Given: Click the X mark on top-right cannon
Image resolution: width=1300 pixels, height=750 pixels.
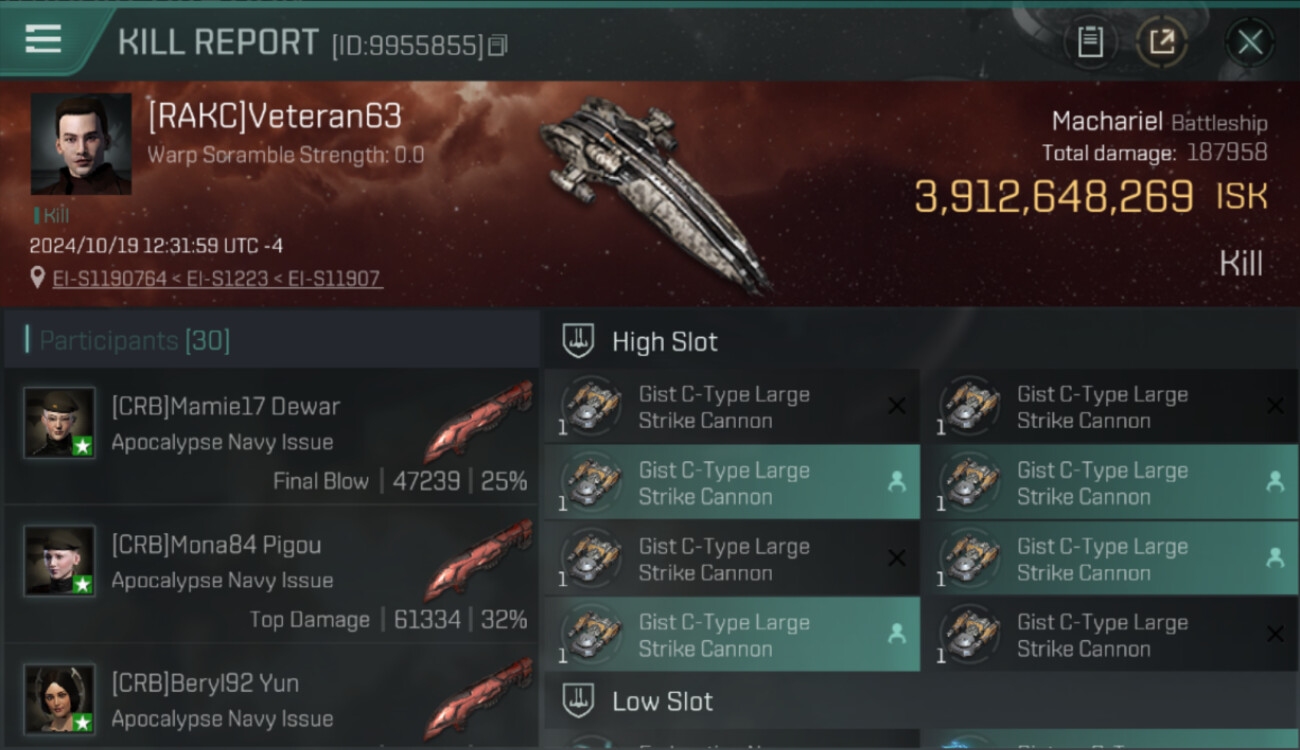Looking at the screenshot, I should 1275,406.
